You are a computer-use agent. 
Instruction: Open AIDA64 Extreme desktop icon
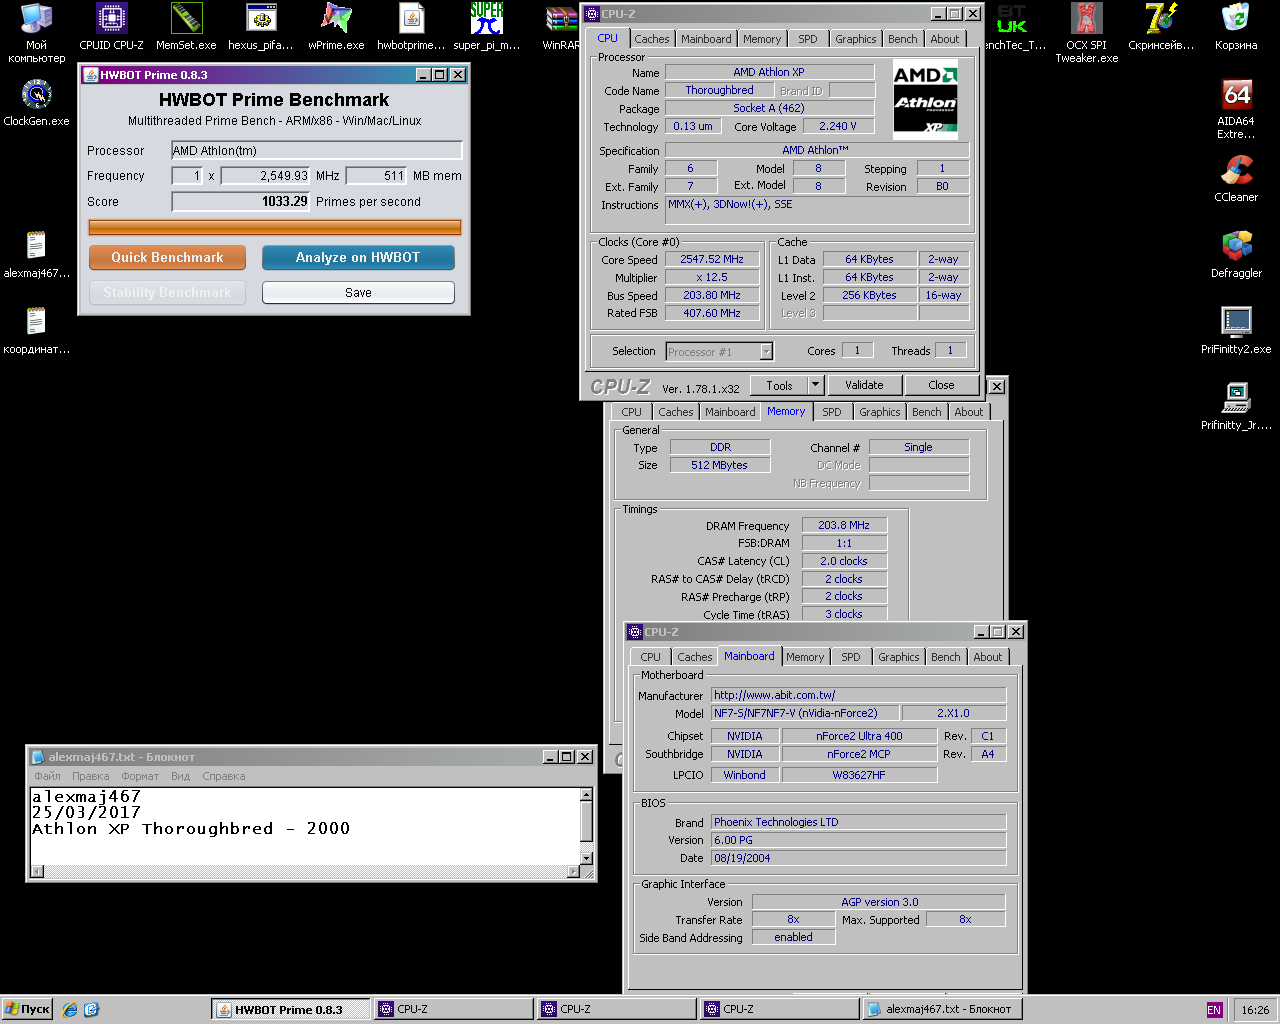(x=1236, y=109)
